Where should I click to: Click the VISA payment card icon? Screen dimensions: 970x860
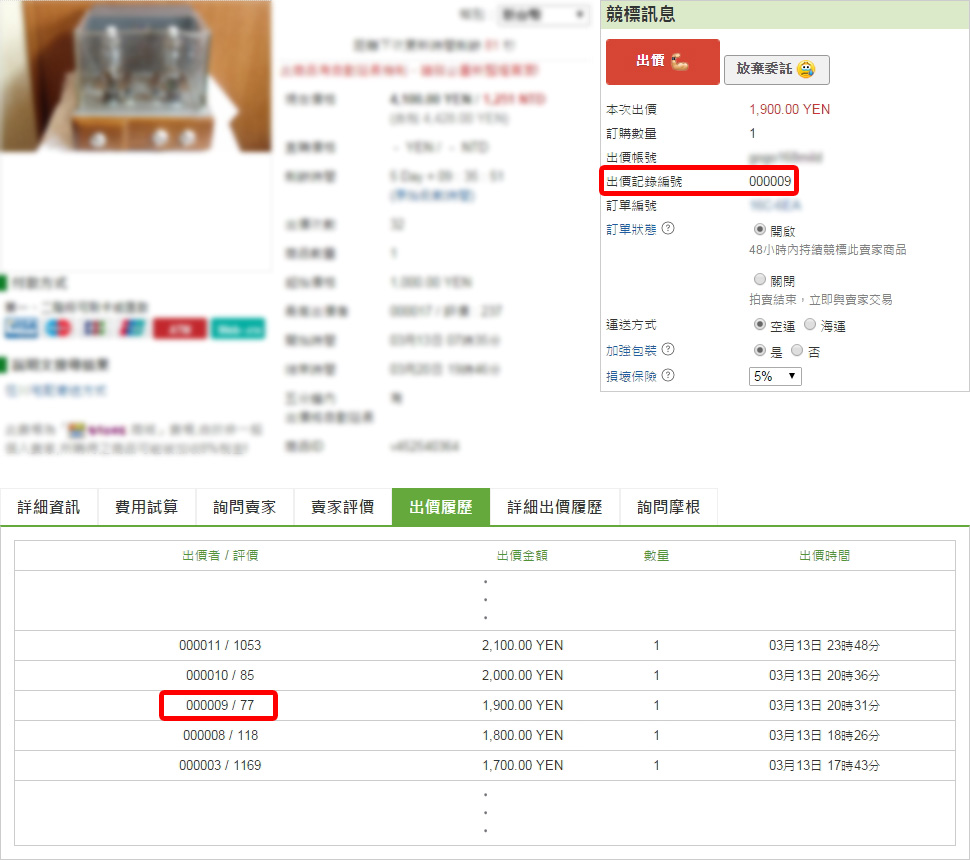[x=20, y=328]
